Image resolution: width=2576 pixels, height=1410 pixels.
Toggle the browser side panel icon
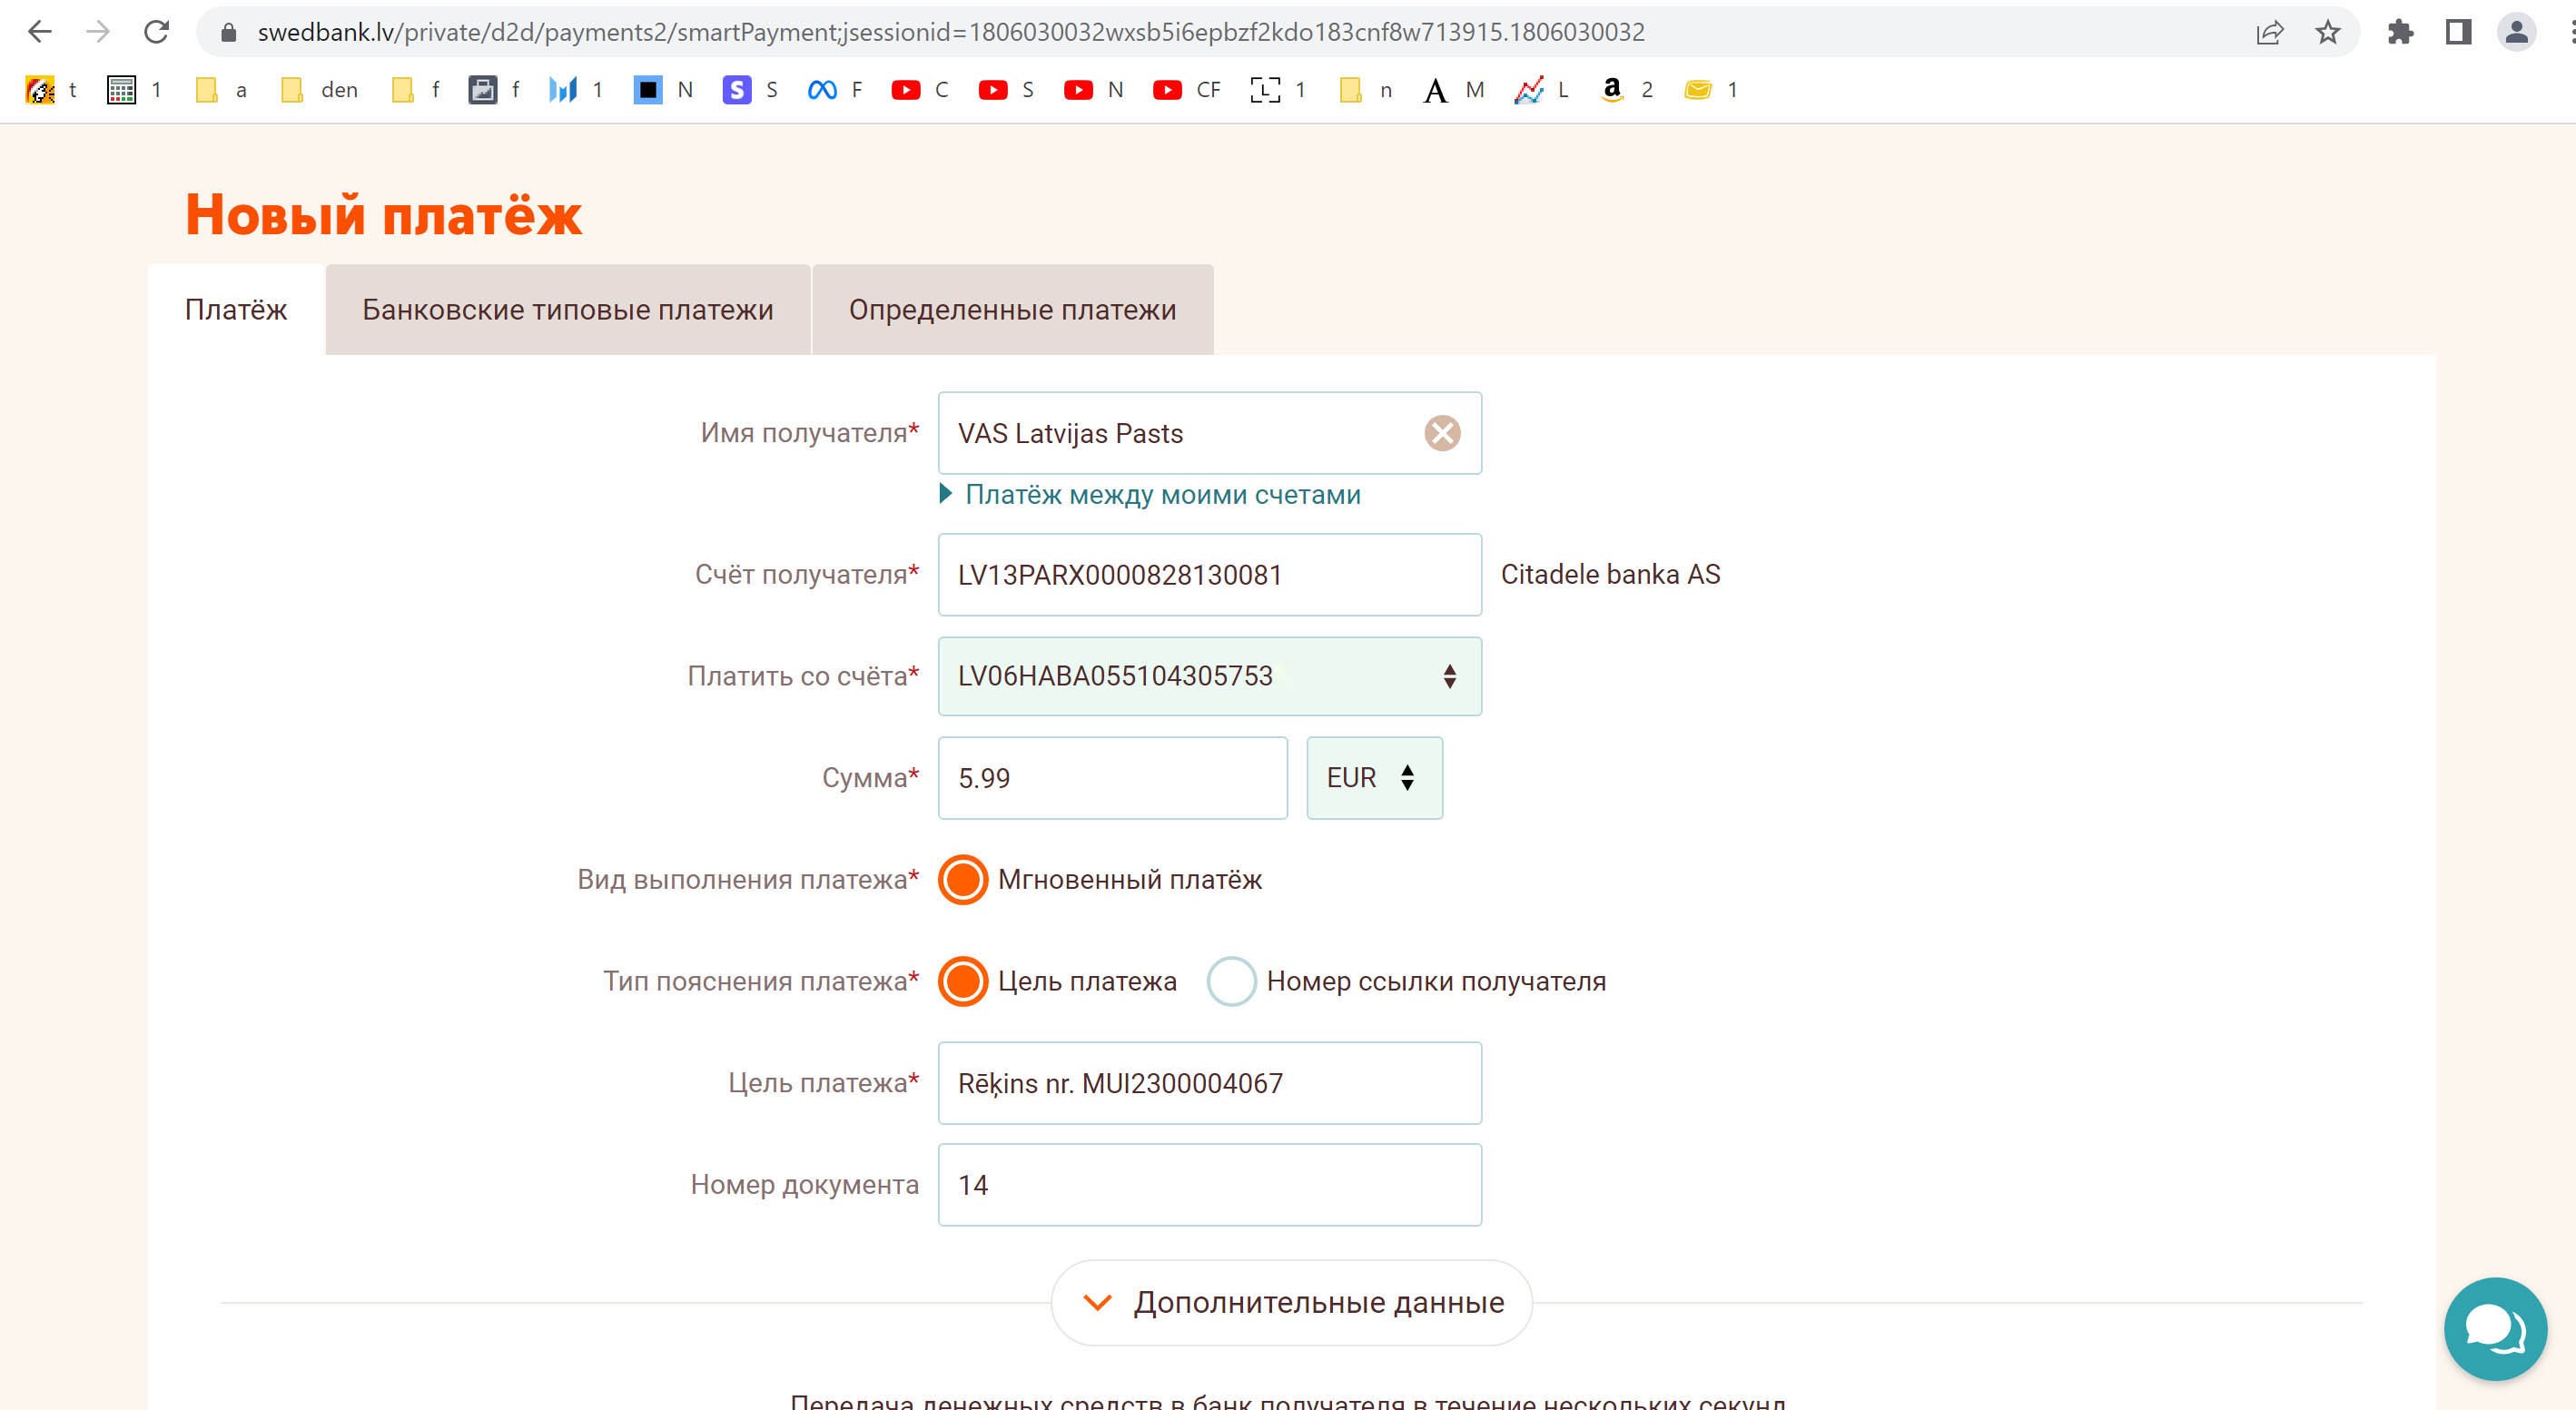2458,33
